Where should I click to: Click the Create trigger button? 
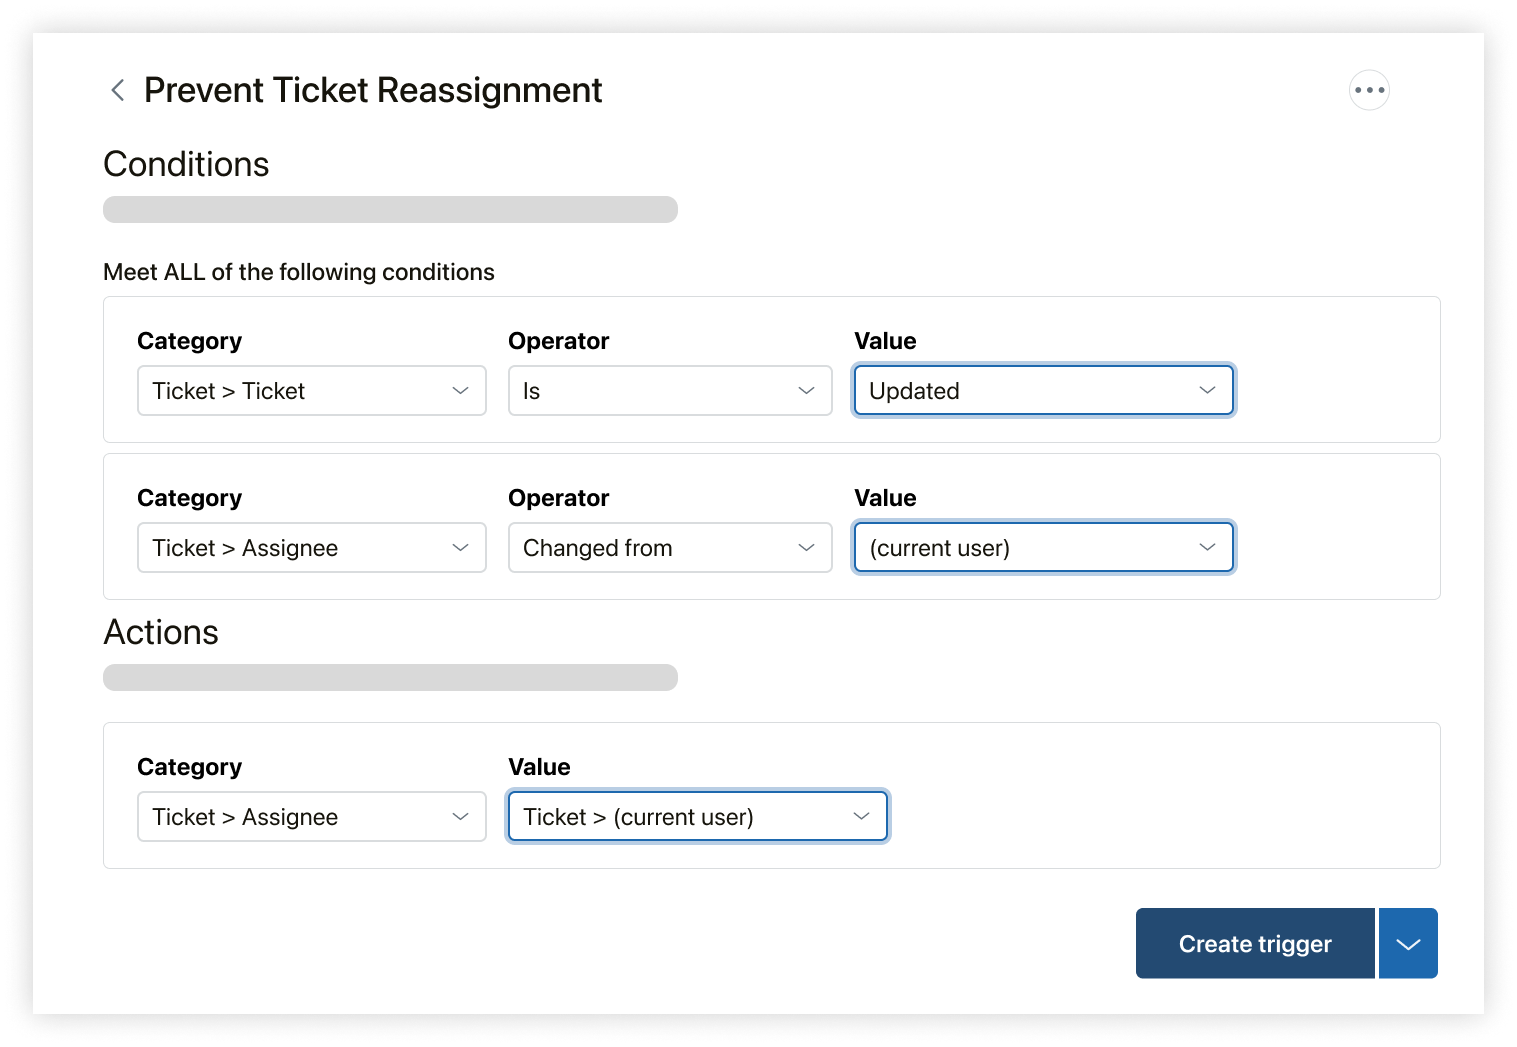coord(1255,944)
